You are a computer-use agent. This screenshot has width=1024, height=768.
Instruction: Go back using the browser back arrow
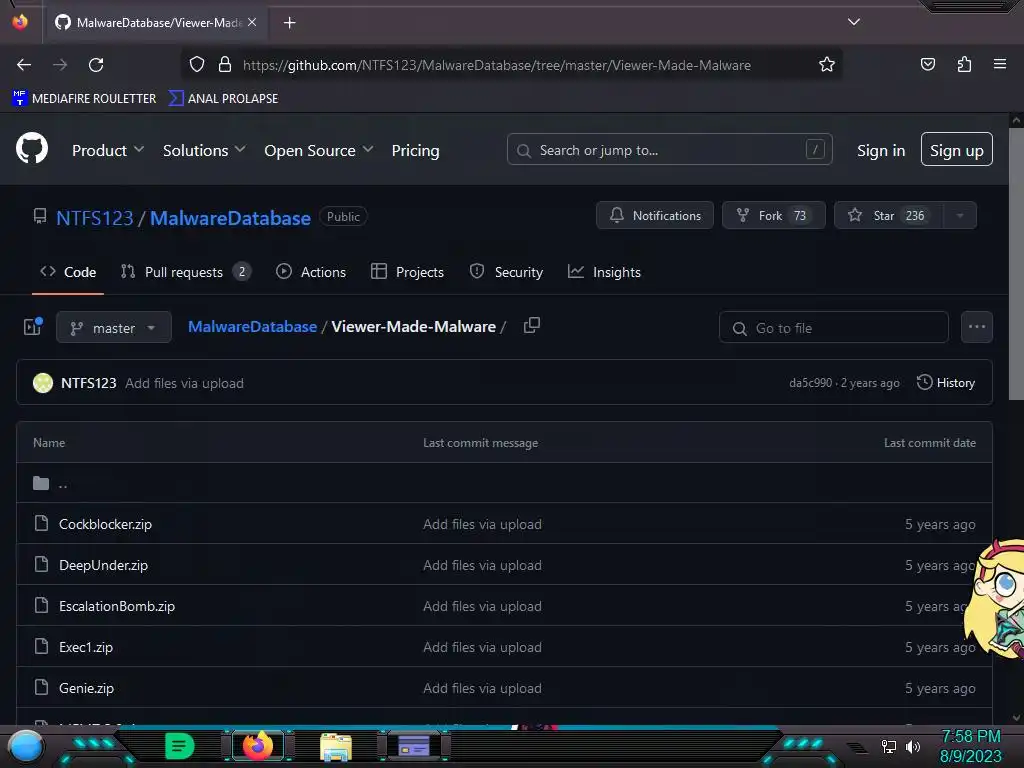tap(24, 65)
